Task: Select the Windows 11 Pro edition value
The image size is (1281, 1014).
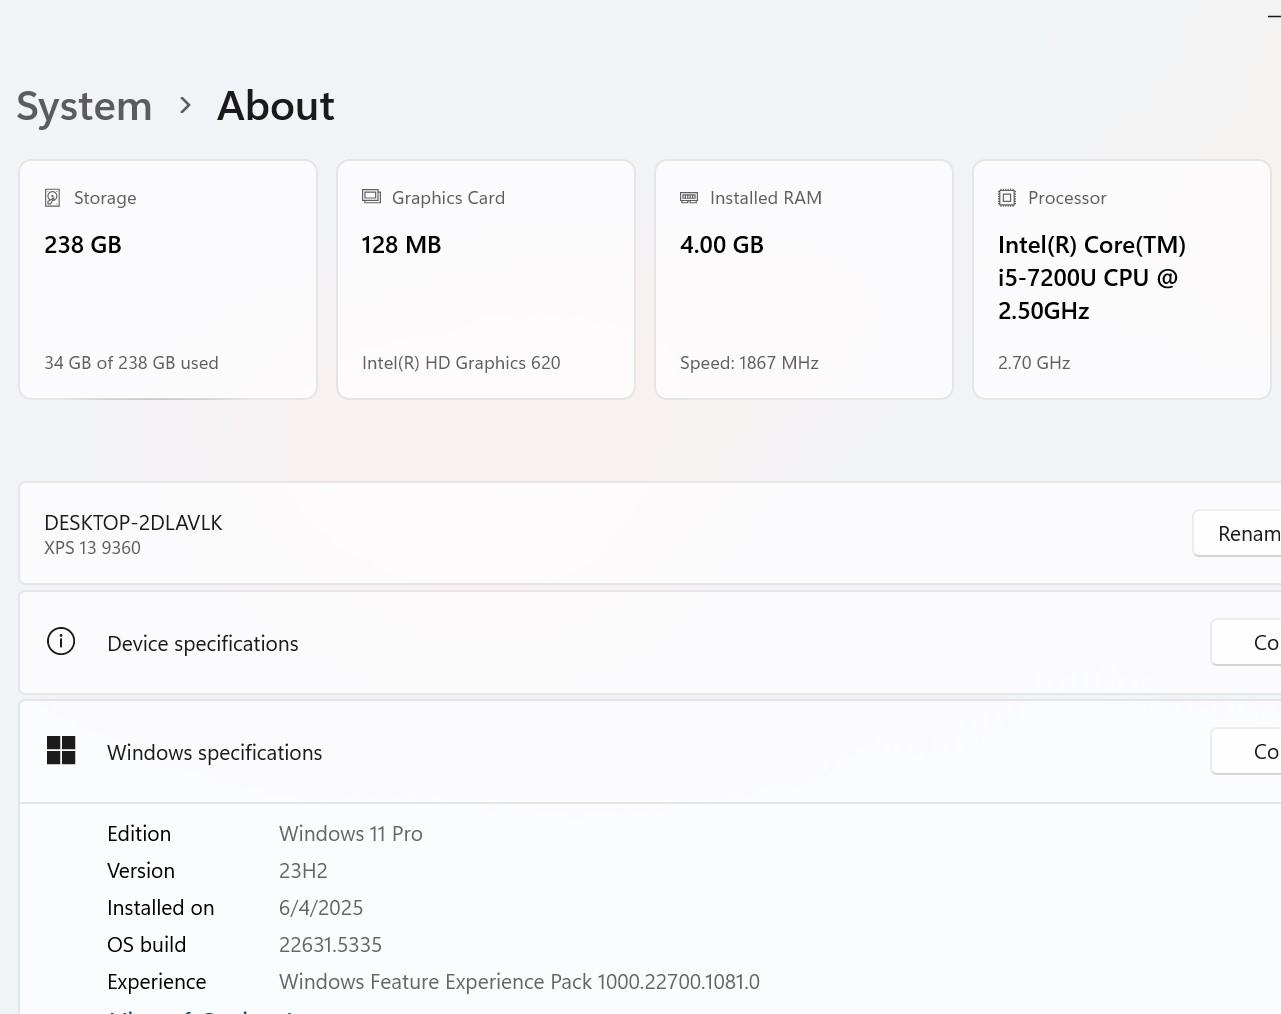Action: pyautogui.click(x=351, y=834)
